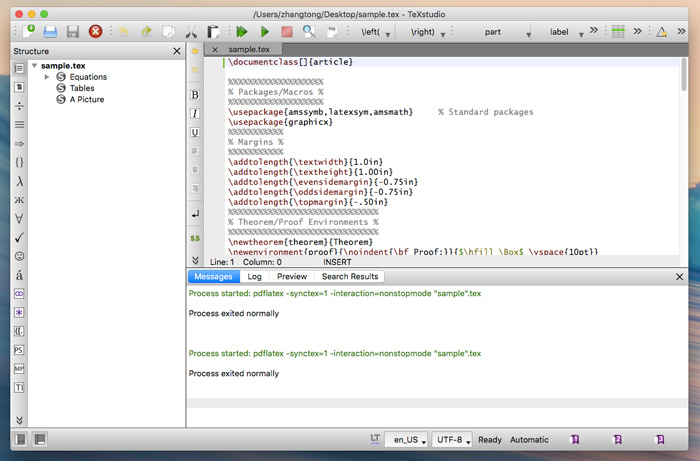Open favorites smiley panel
700x461 pixels.
coord(19,256)
